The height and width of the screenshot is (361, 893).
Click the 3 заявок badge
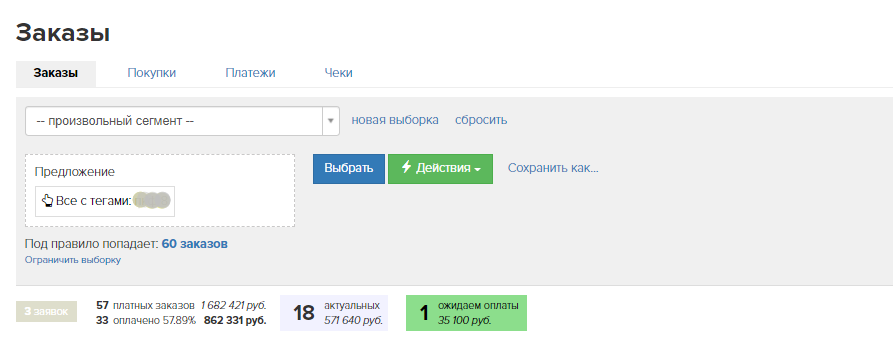[46, 311]
